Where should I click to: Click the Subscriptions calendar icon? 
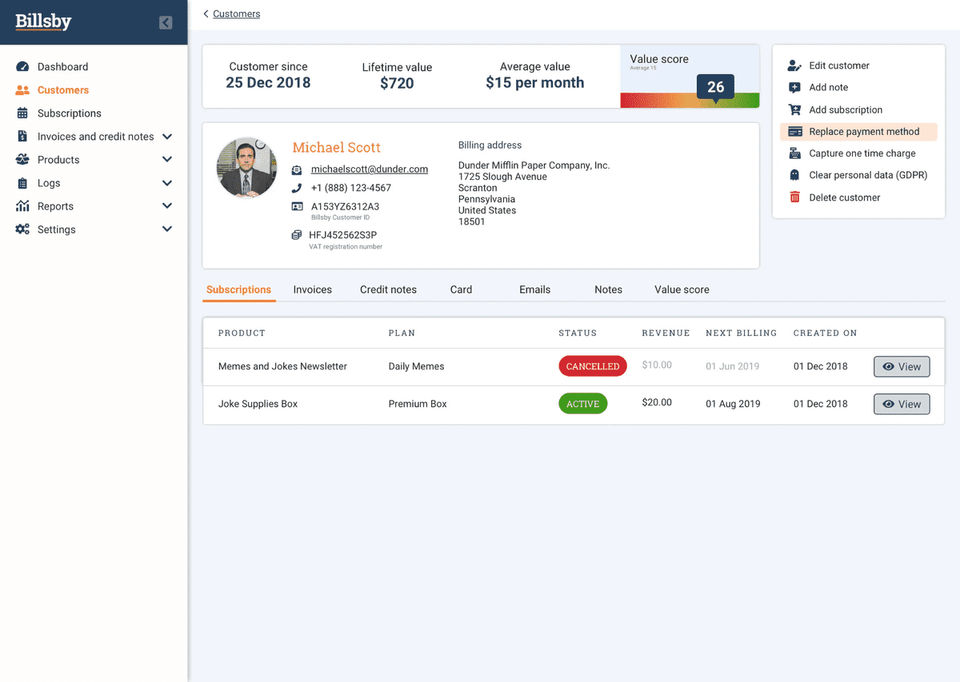click(22, 113)
